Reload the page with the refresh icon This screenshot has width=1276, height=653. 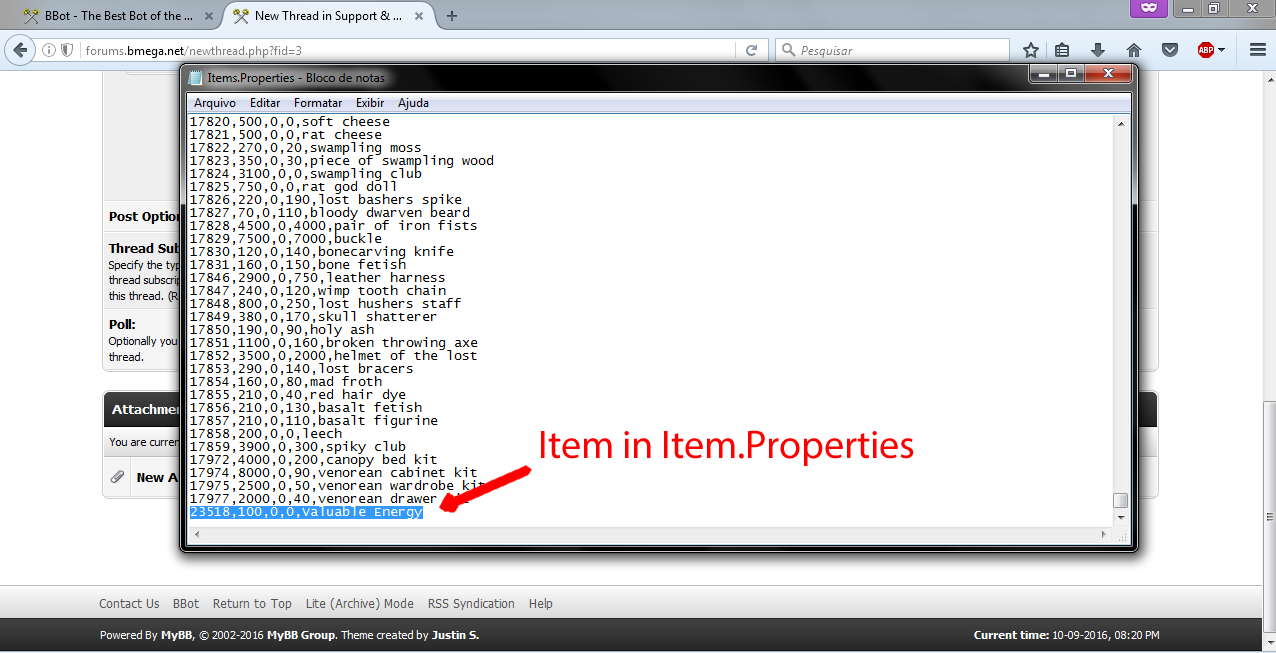tap(751, 50)
